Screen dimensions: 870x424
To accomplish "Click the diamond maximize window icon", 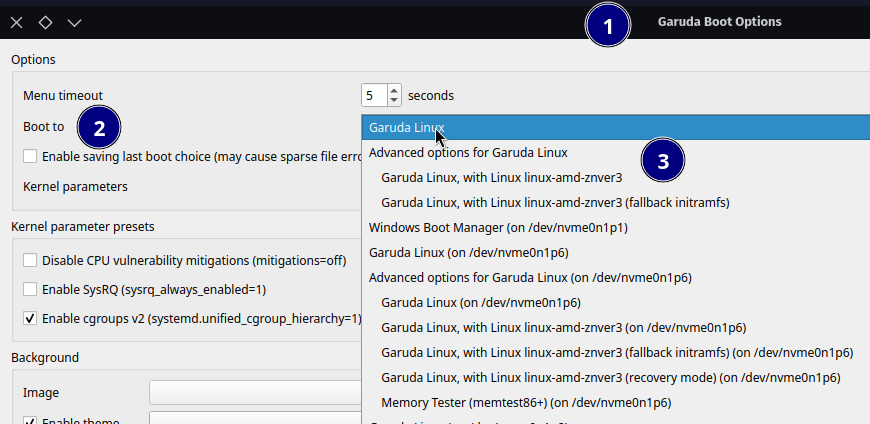I will pyautogui.click(x=45, y=23).
